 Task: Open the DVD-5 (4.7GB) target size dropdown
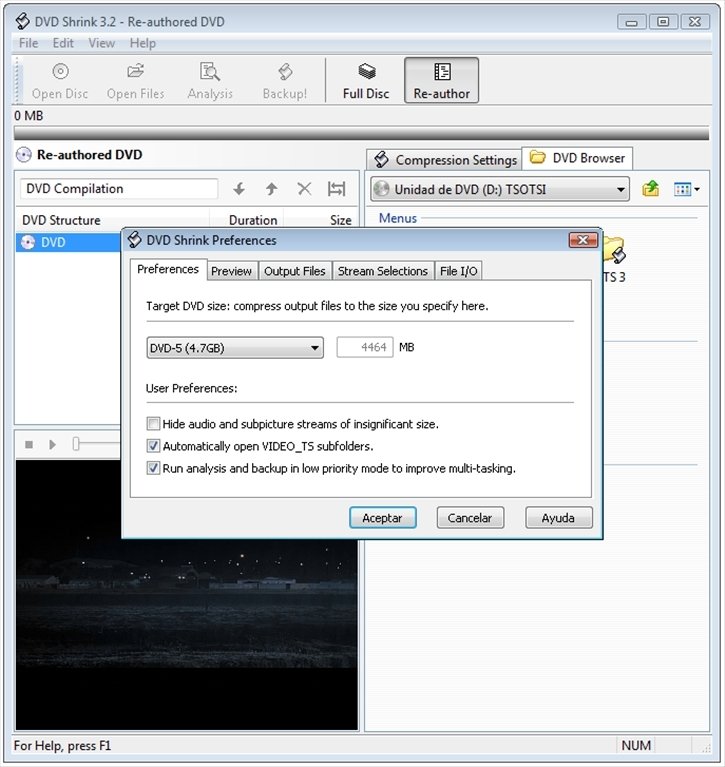pyautogui.click(x=235, y=348)
